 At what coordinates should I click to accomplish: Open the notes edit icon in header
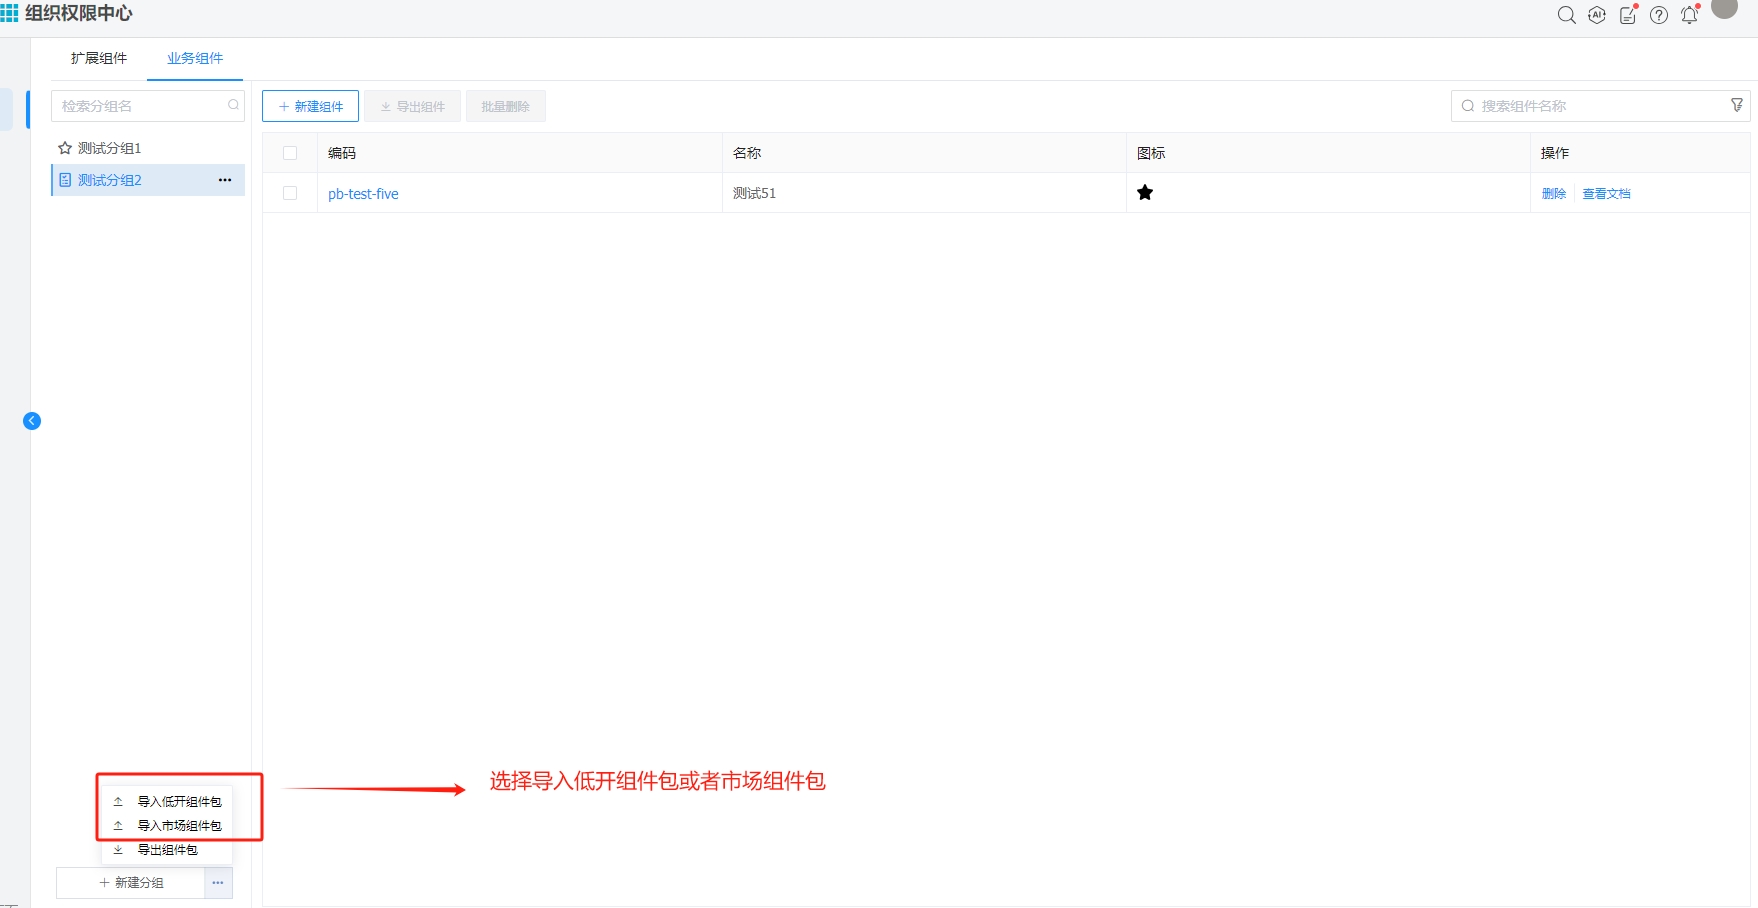[1628, 15]
